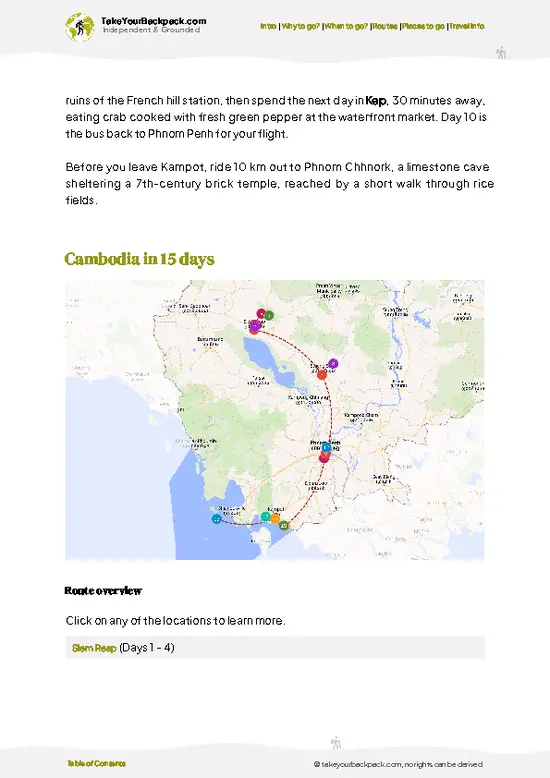Image resolution: width=550 pixels, height=778 pixels.
Task: Click the 'Cambodia in 15 days' heading
Action: (x=139, y=259)
